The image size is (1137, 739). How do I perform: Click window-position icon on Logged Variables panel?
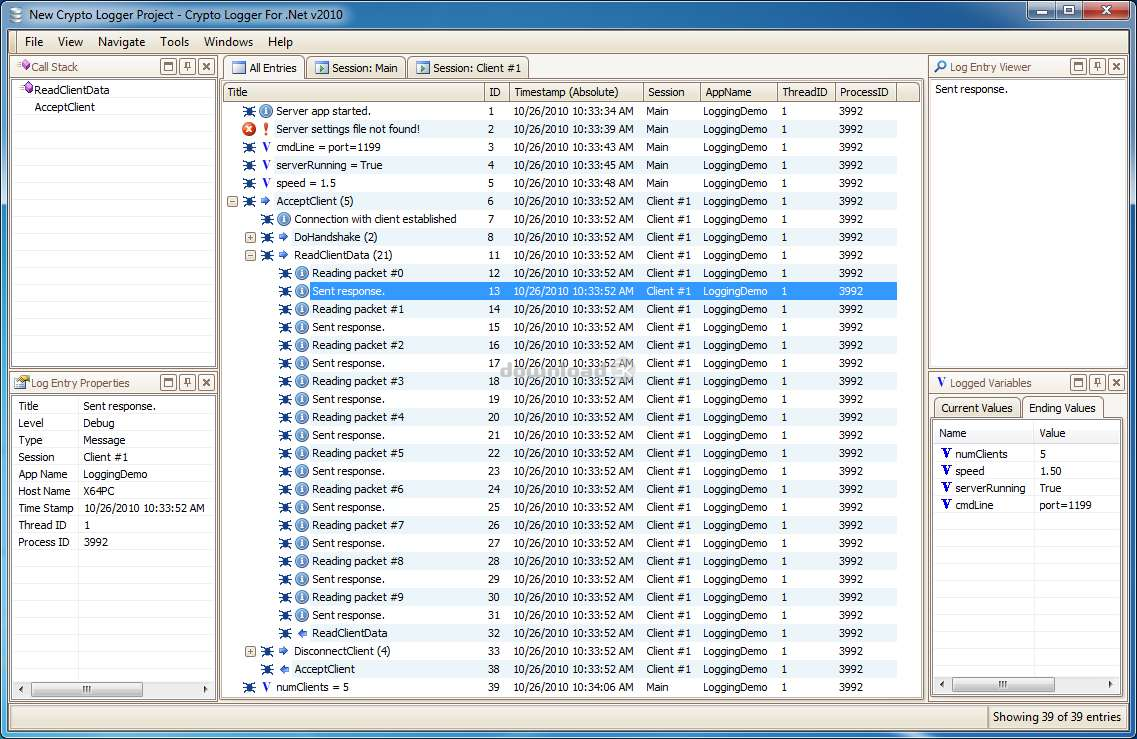click(x=1078, y=383)
